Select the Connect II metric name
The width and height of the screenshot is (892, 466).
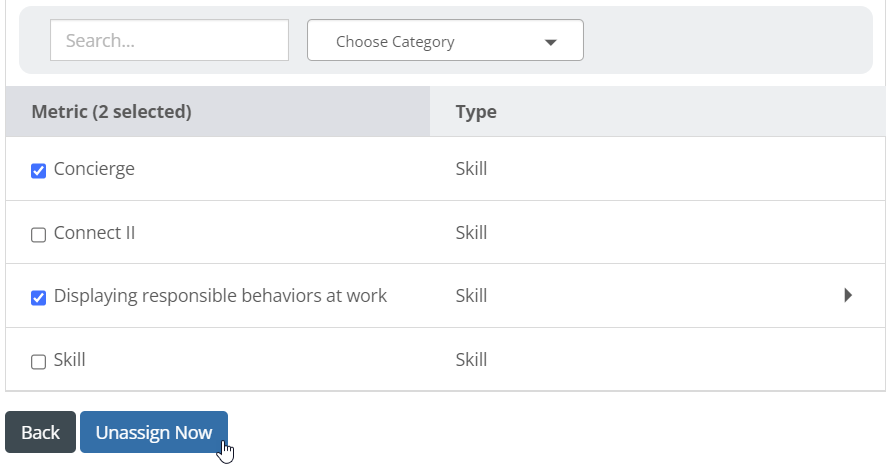[x=94, y=233]
